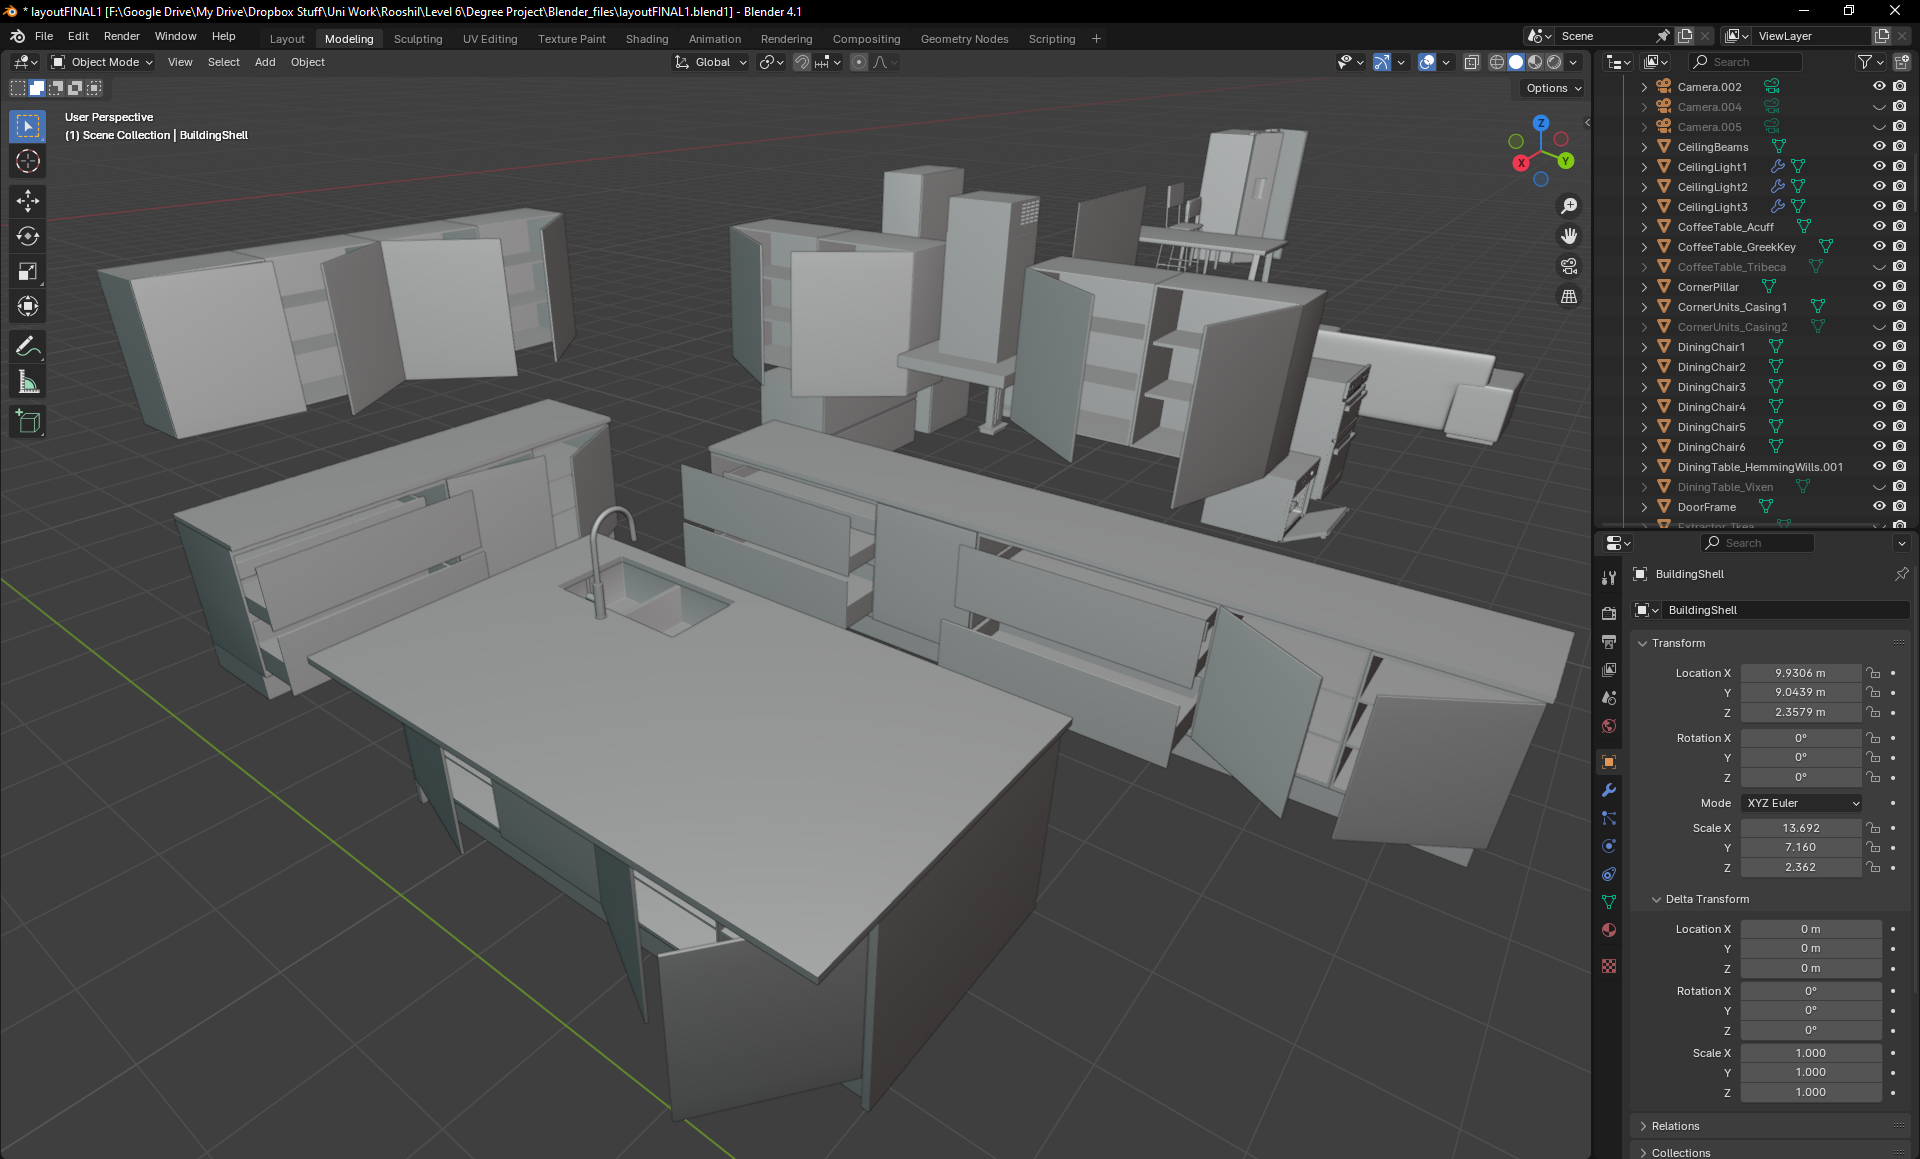The image size is (1920, 1159).
Task: Click the Location X value field
Action: point(1800,673)
